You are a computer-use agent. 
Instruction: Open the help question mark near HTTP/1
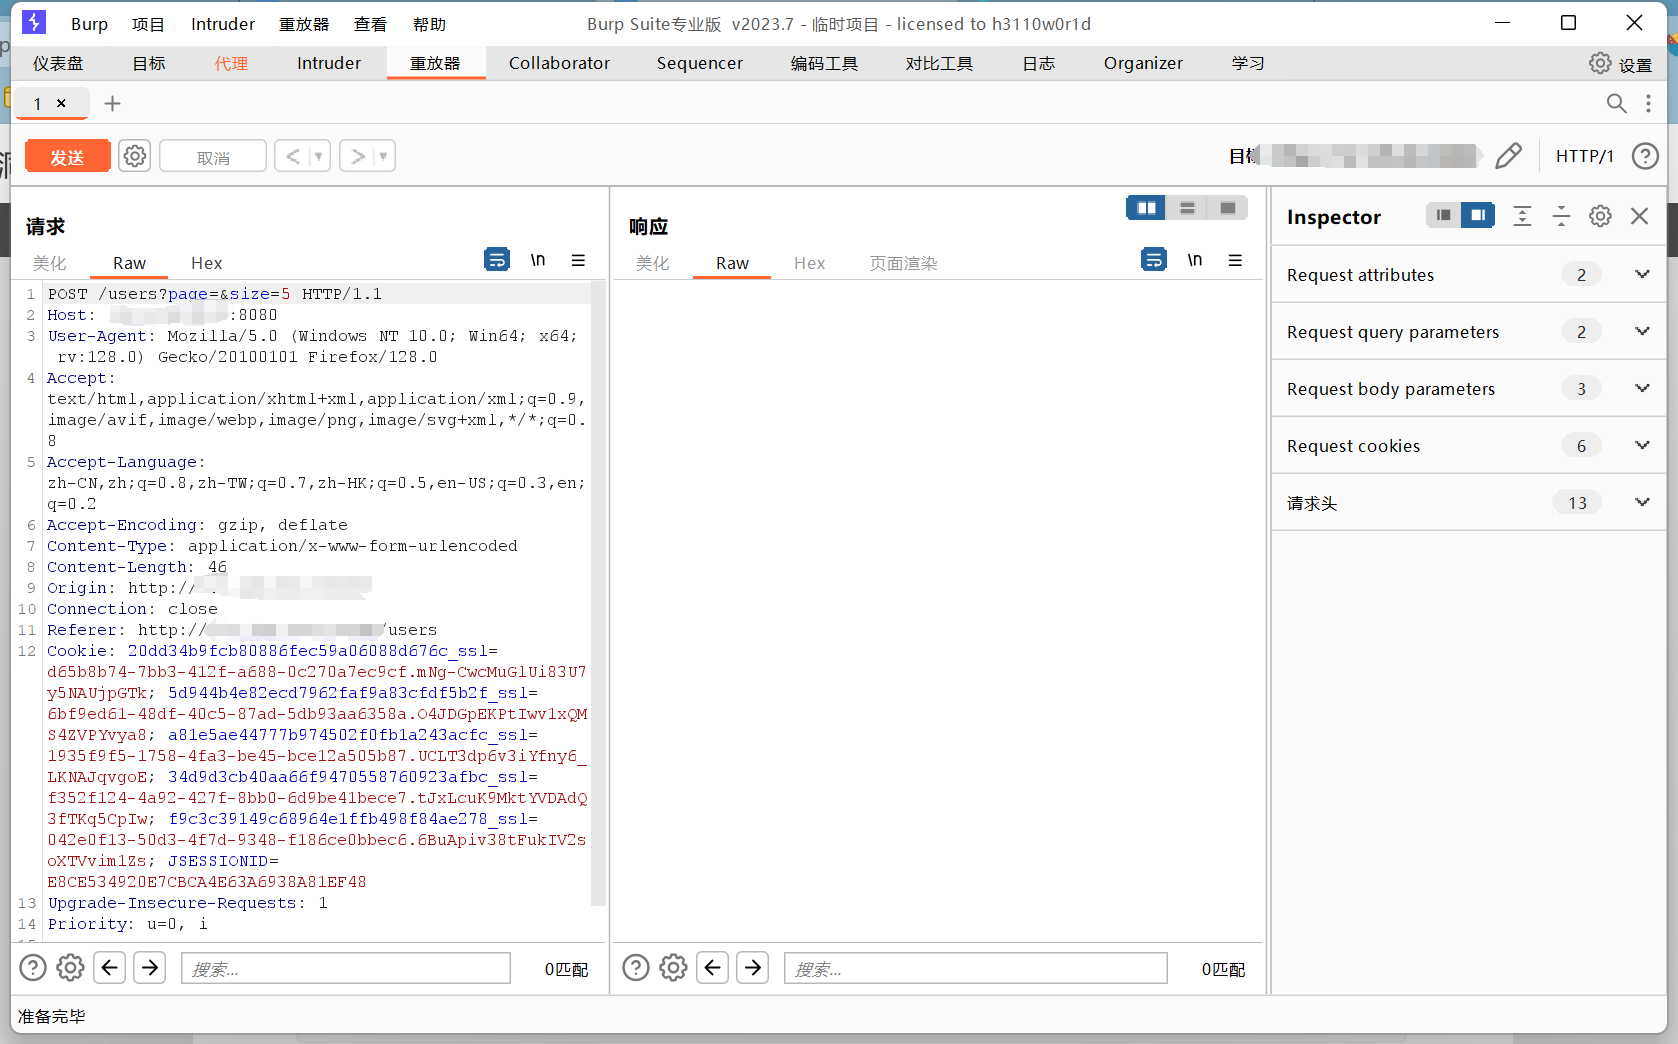tap(1645, 155)
